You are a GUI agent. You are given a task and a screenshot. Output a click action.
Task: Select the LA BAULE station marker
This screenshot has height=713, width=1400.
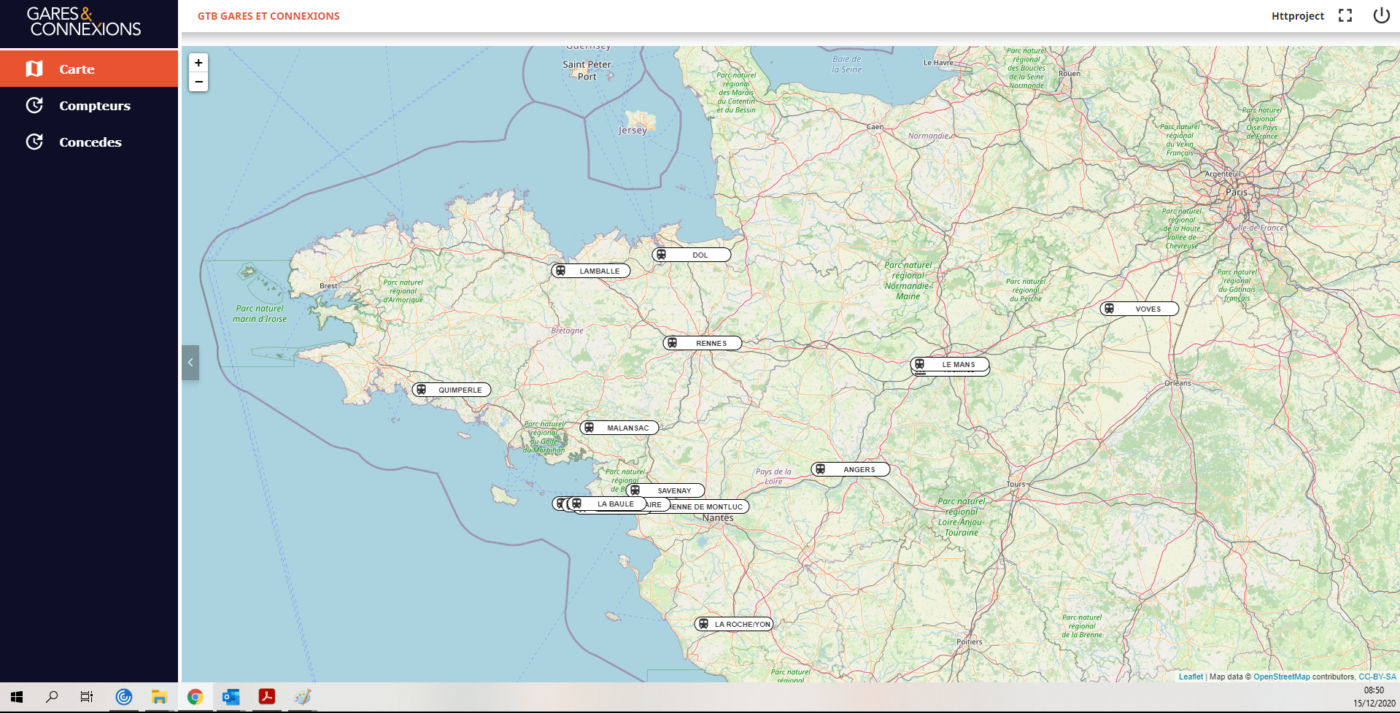[607, 504]
